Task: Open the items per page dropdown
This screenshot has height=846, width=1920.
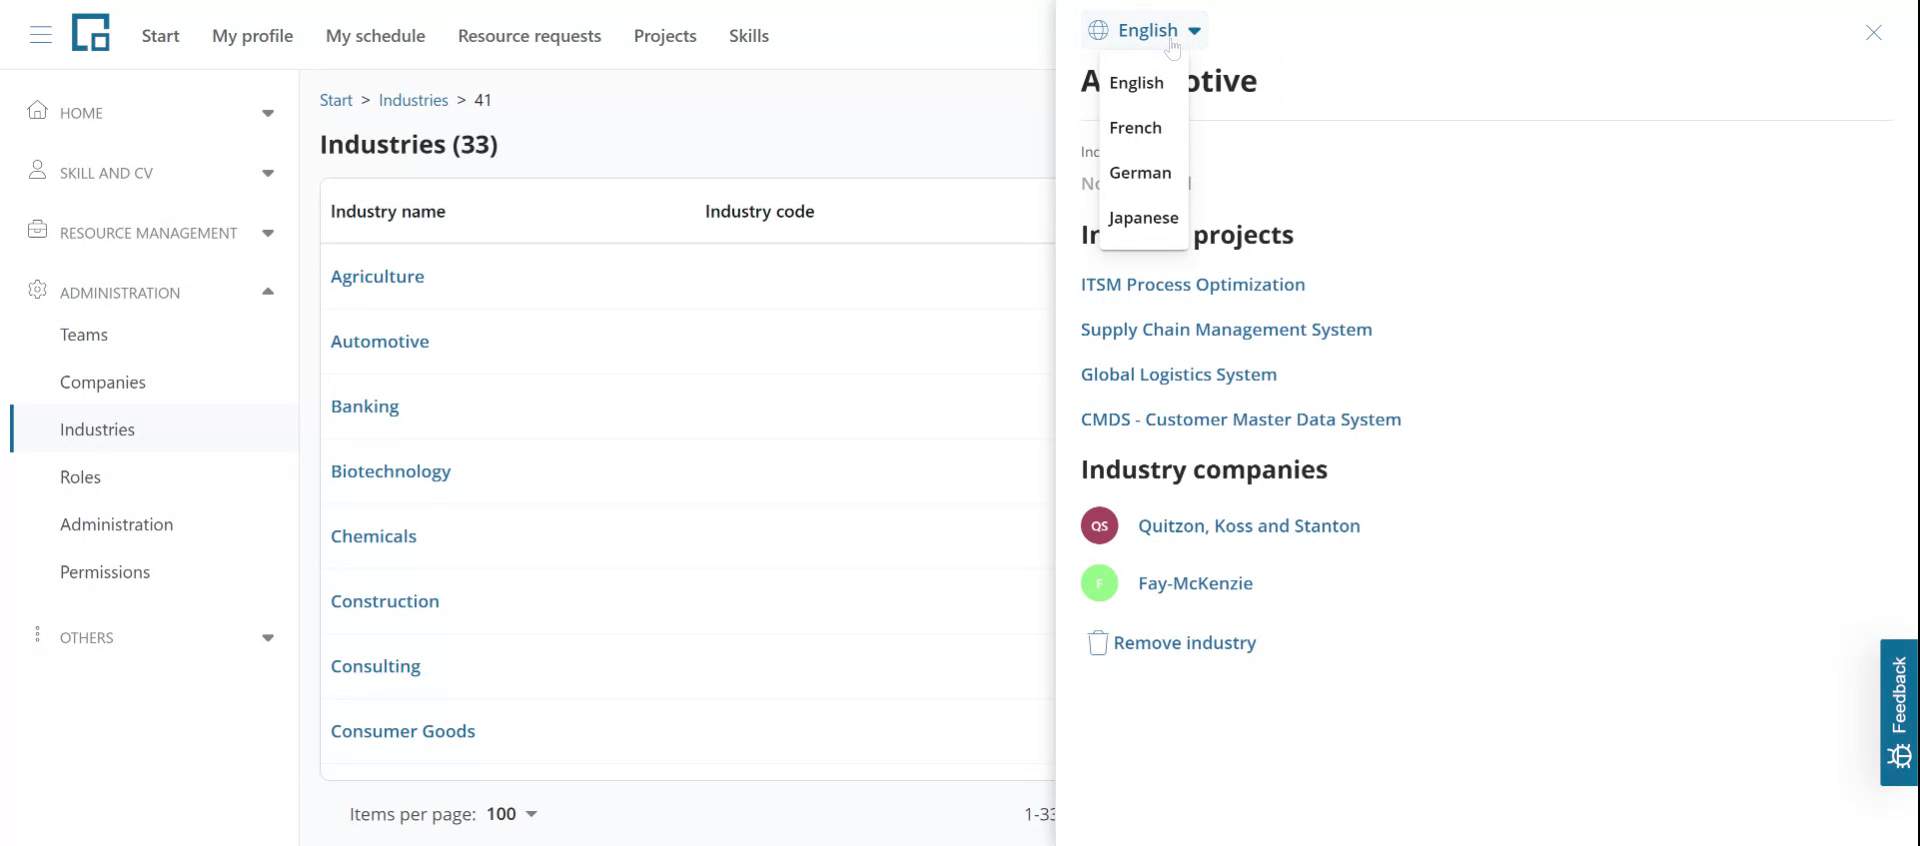Action: pos(512,814)
